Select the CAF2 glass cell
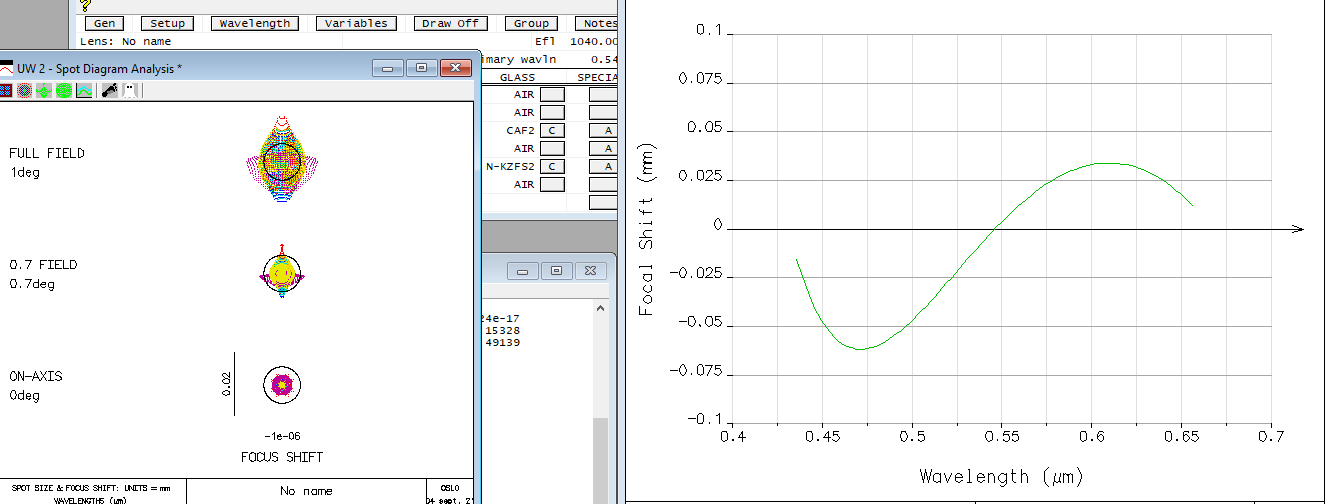The height and width of the screenshot is (504, 1325). point(521,130)
